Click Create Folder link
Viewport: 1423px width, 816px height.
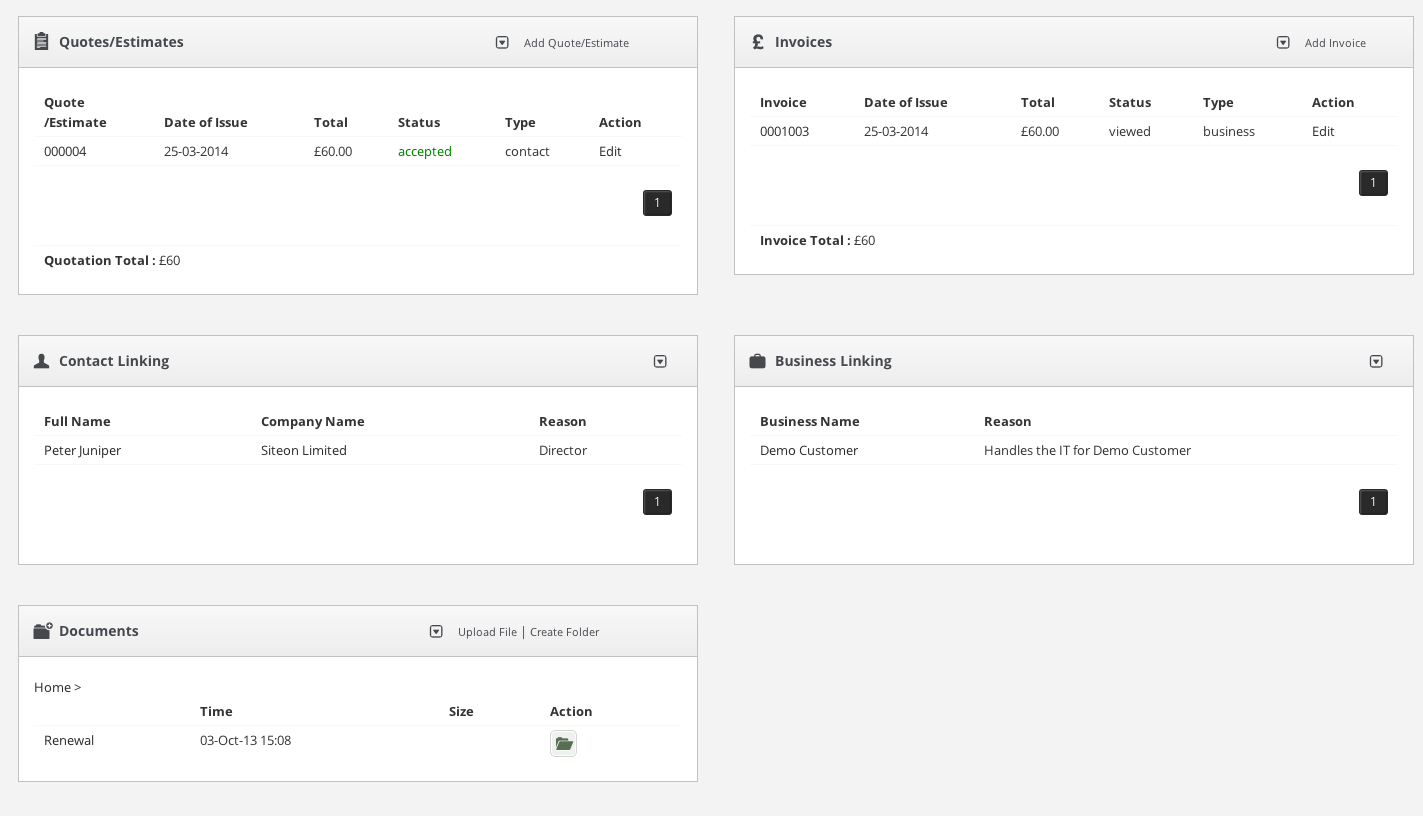click(x=564, y=632)
